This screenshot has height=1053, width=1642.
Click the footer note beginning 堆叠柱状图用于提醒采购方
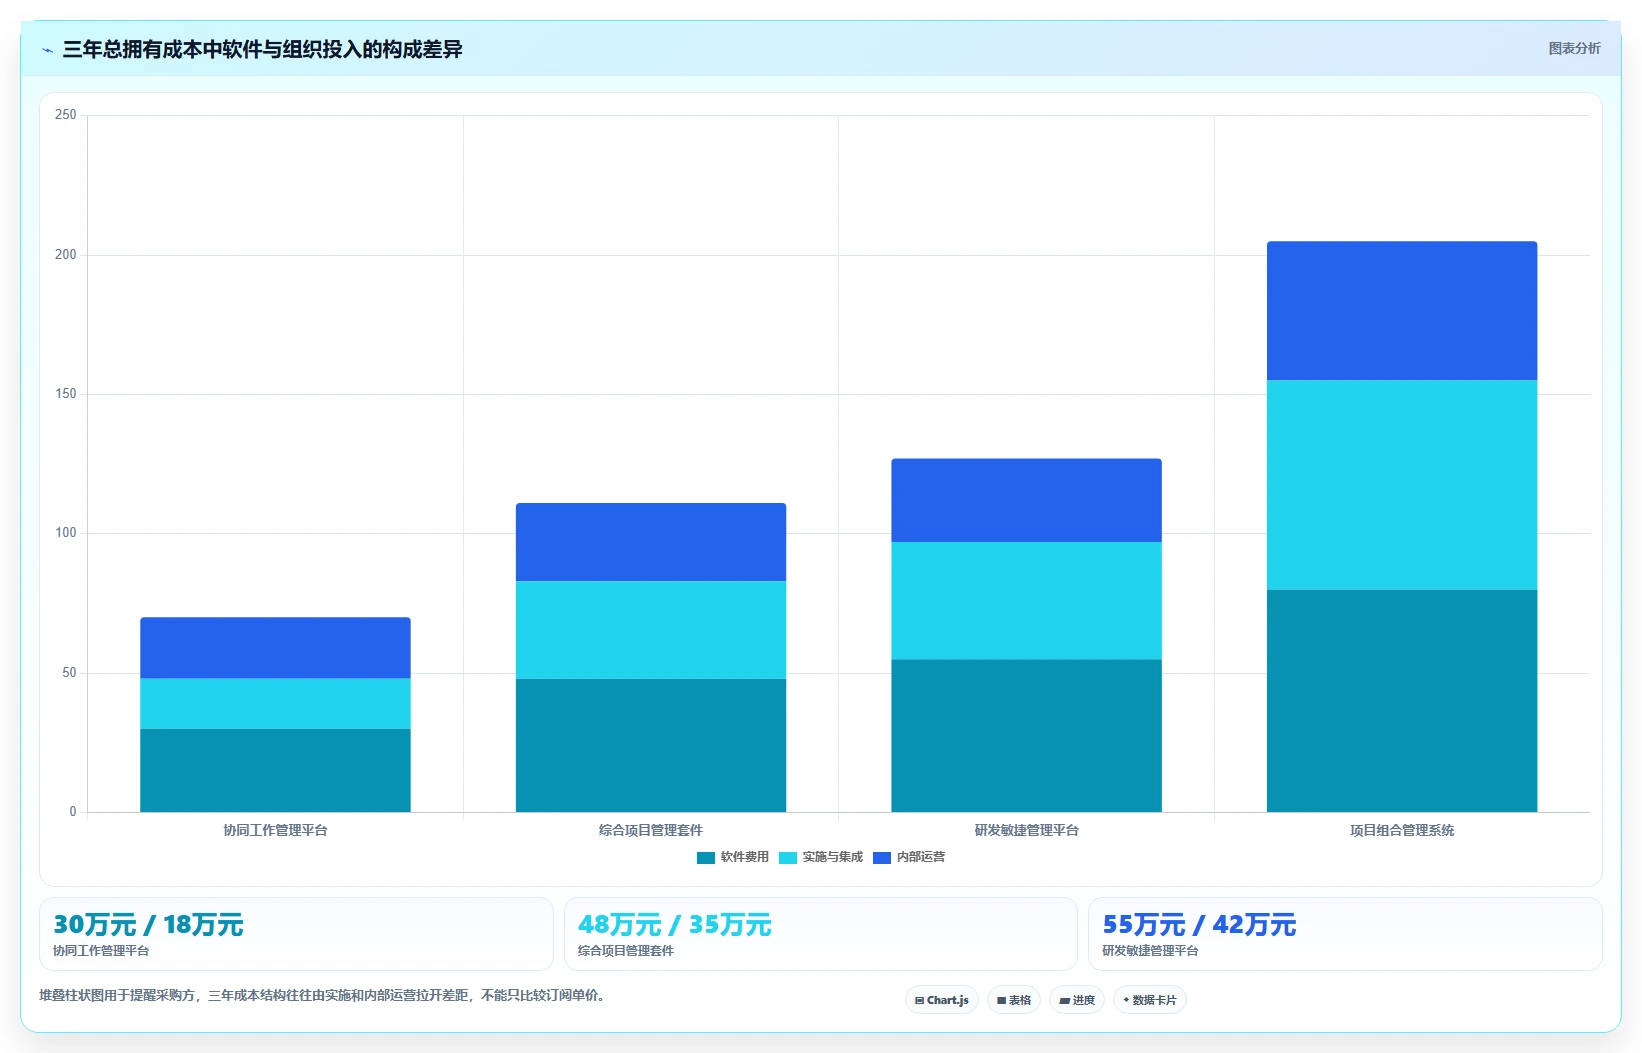tap(324, 996)
